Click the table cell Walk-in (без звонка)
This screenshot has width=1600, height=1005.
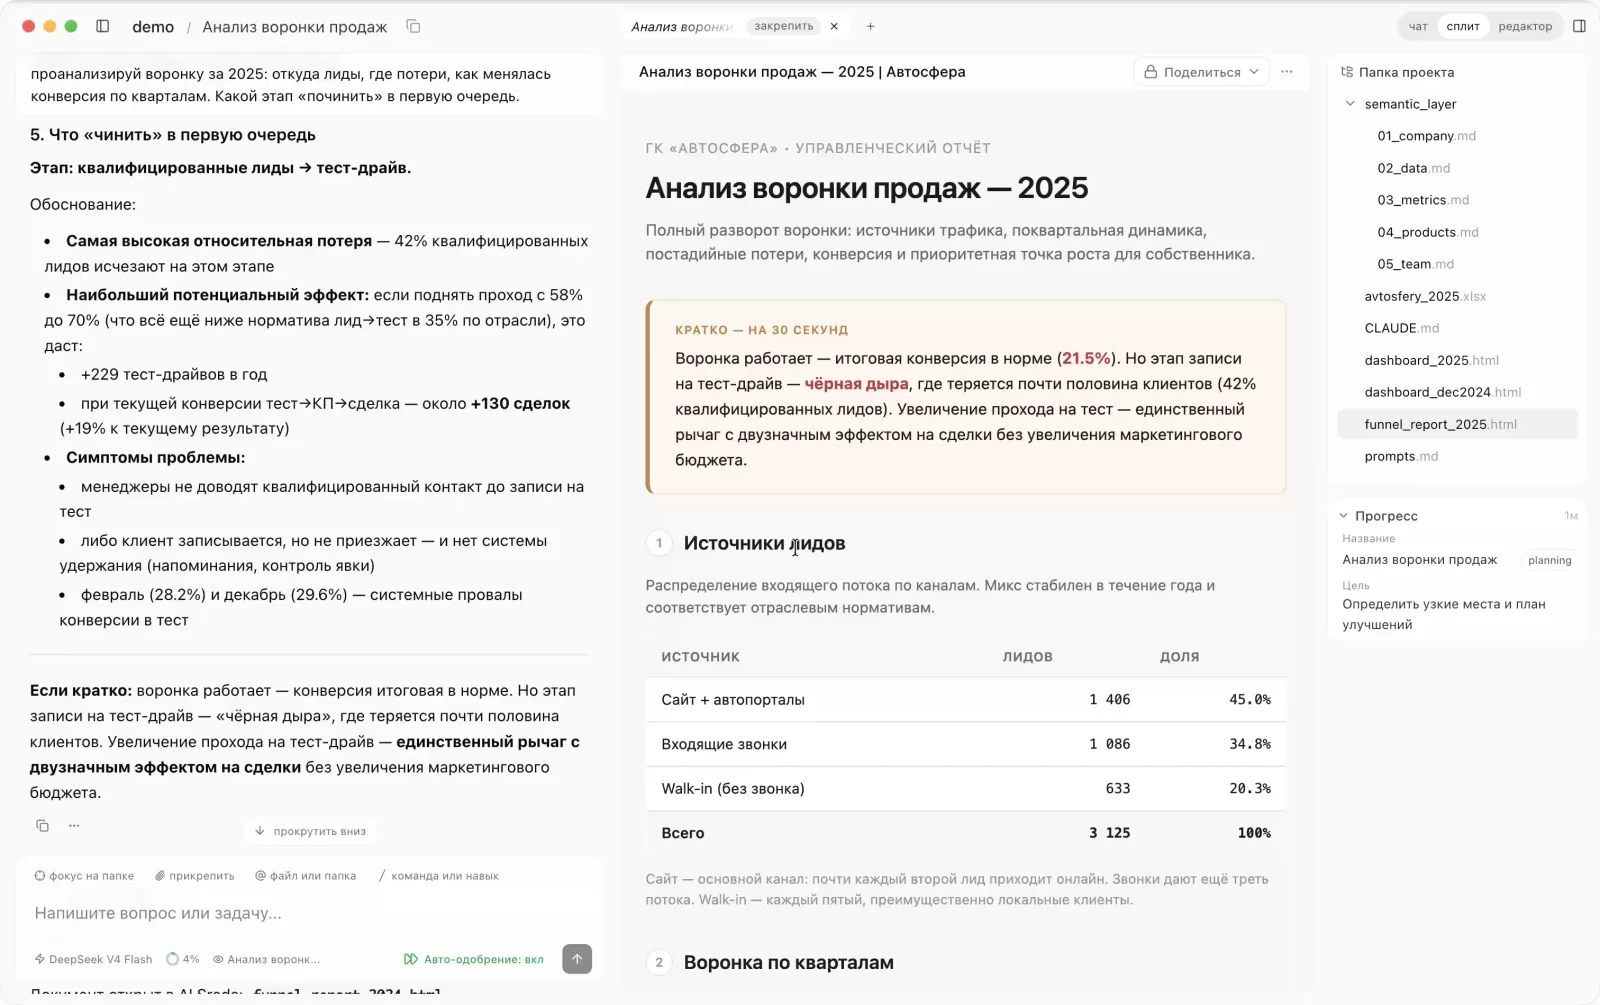pyautogui.click(x=733, y=788)
